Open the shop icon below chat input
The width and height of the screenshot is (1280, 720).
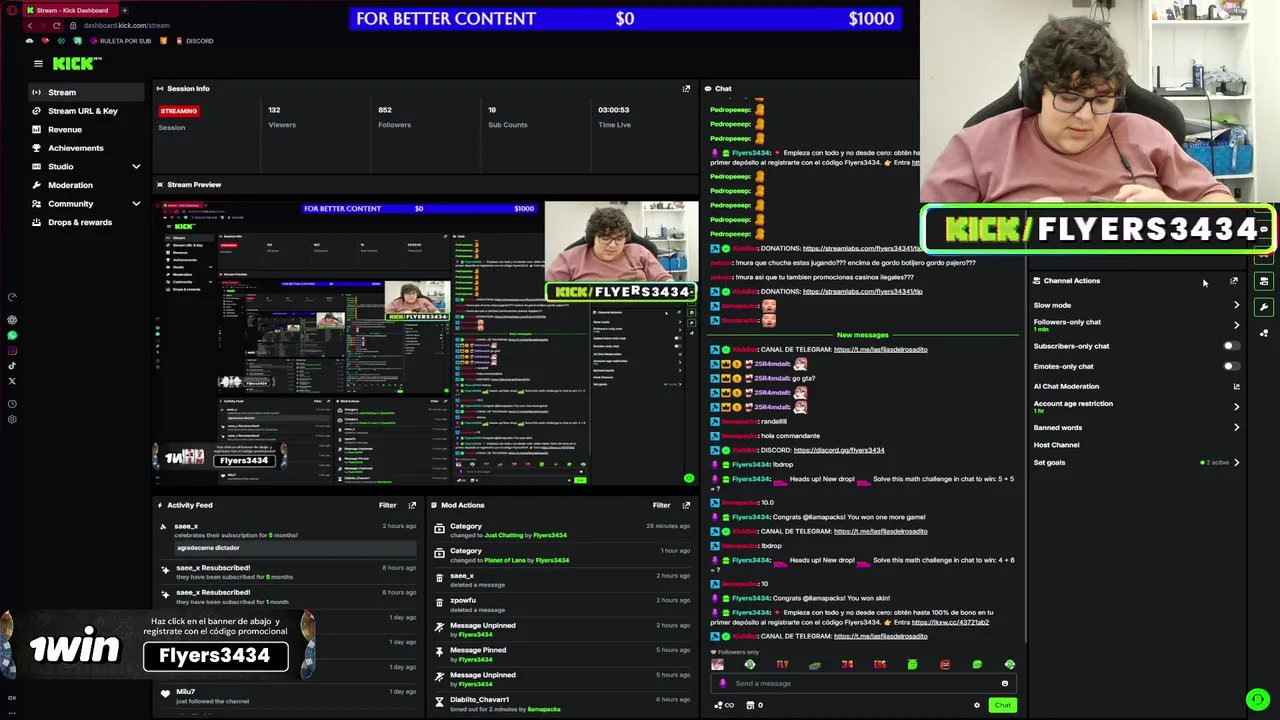pos(750,705)
